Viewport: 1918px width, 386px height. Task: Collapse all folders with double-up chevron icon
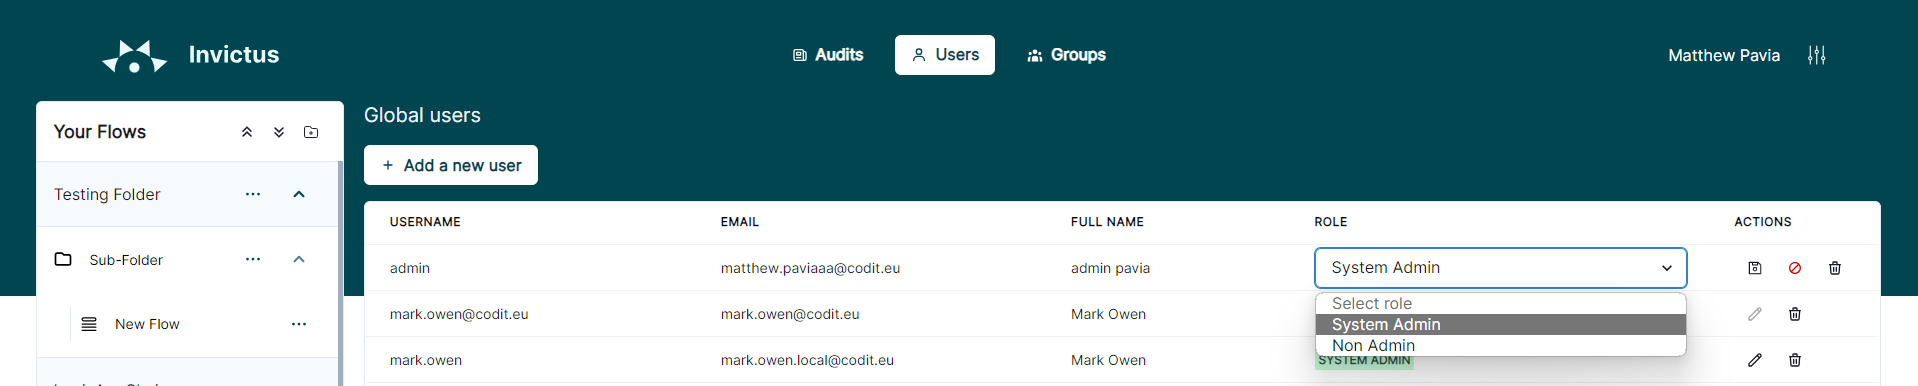coord(247,132)
